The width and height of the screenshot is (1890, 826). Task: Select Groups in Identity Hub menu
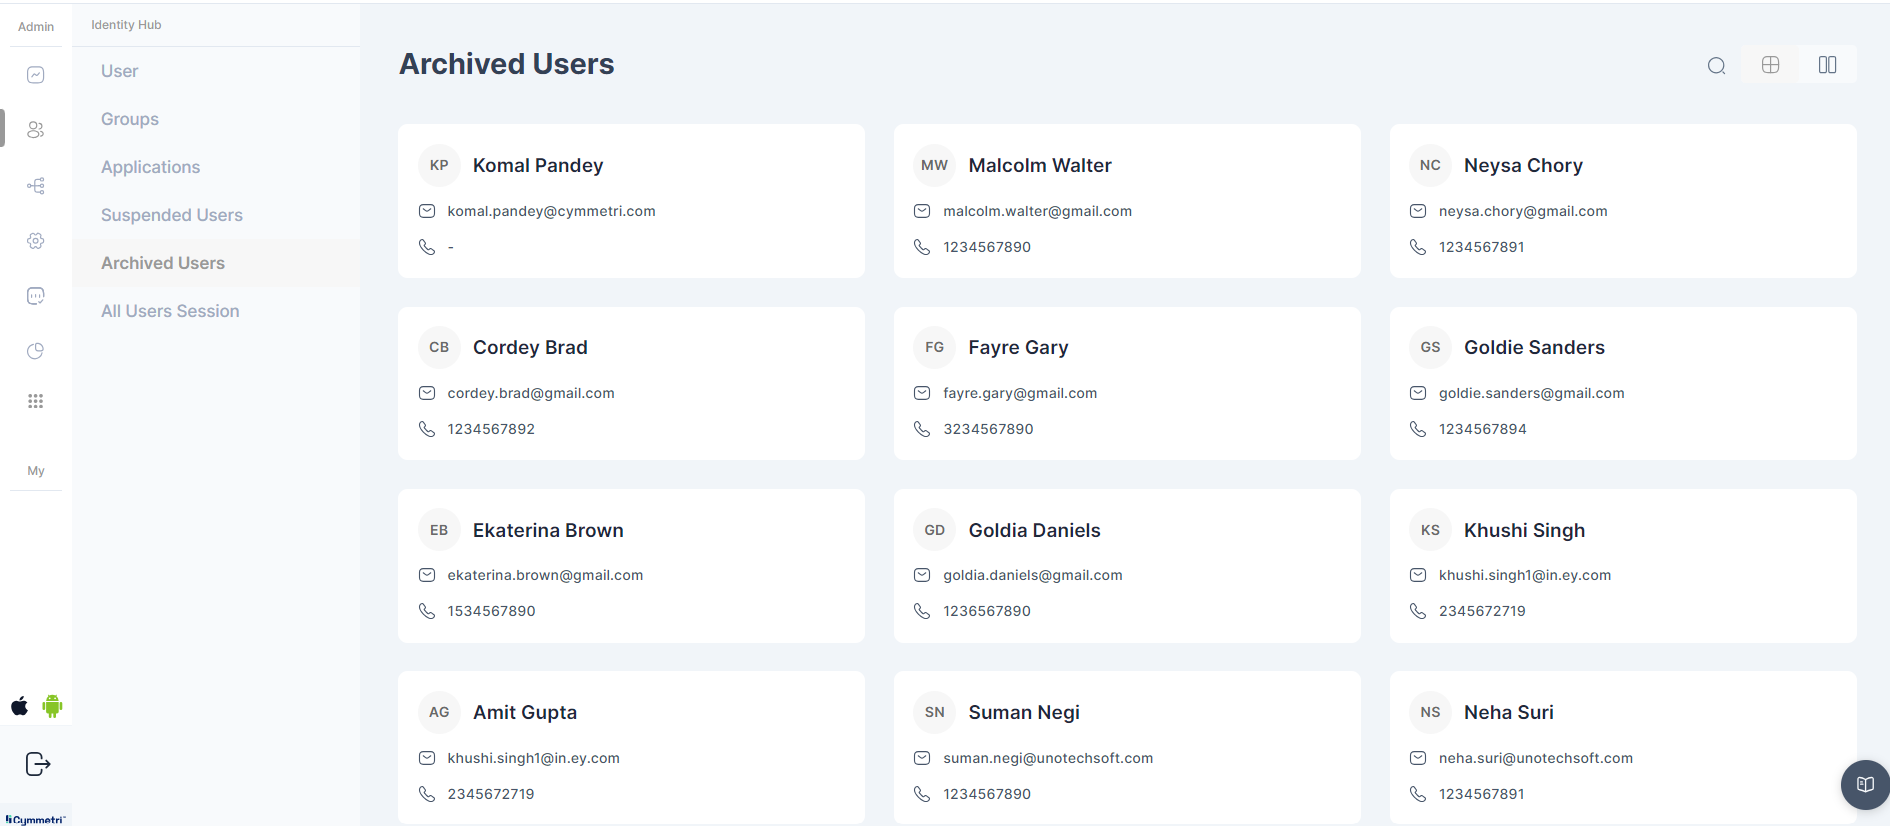[x=130, y=119]
